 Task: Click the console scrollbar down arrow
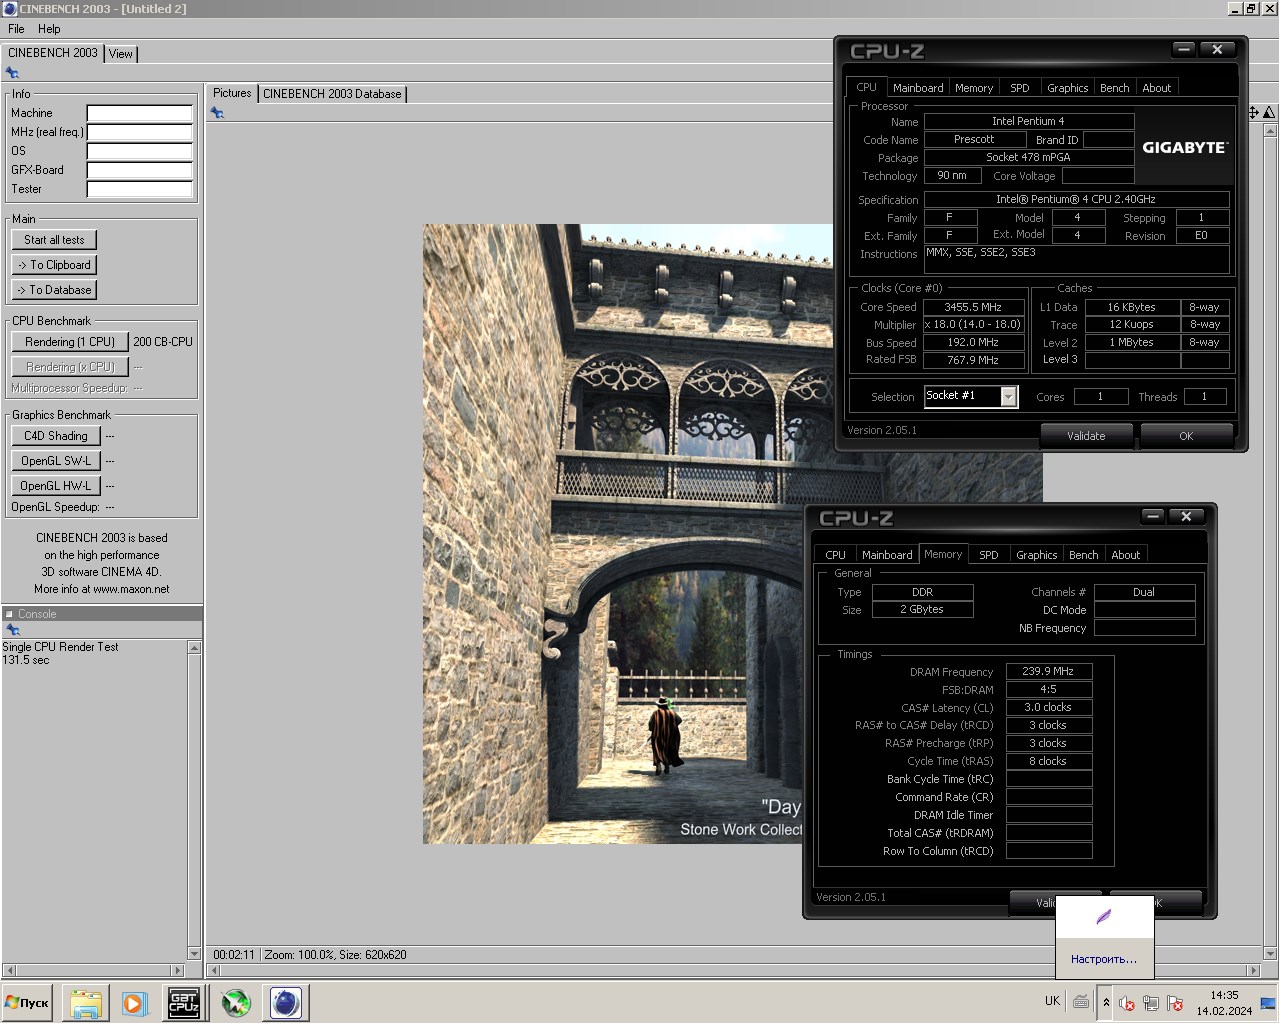pos(194,954)
